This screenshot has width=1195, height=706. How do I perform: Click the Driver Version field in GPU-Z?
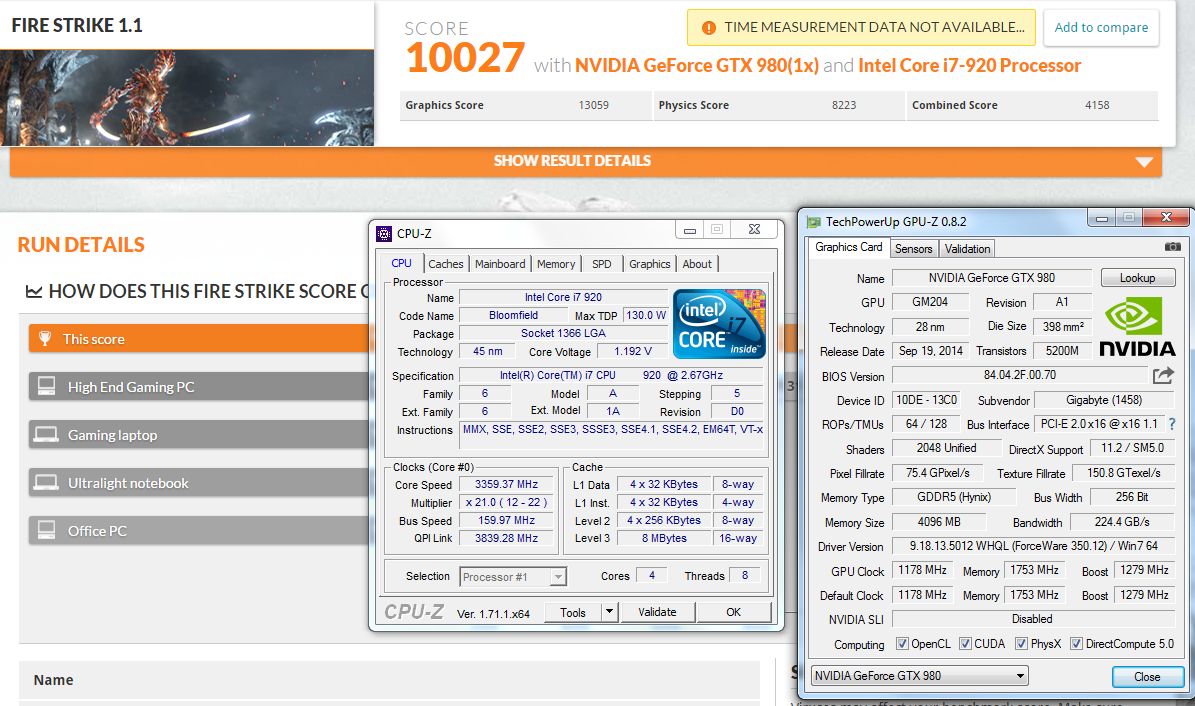1033,546
